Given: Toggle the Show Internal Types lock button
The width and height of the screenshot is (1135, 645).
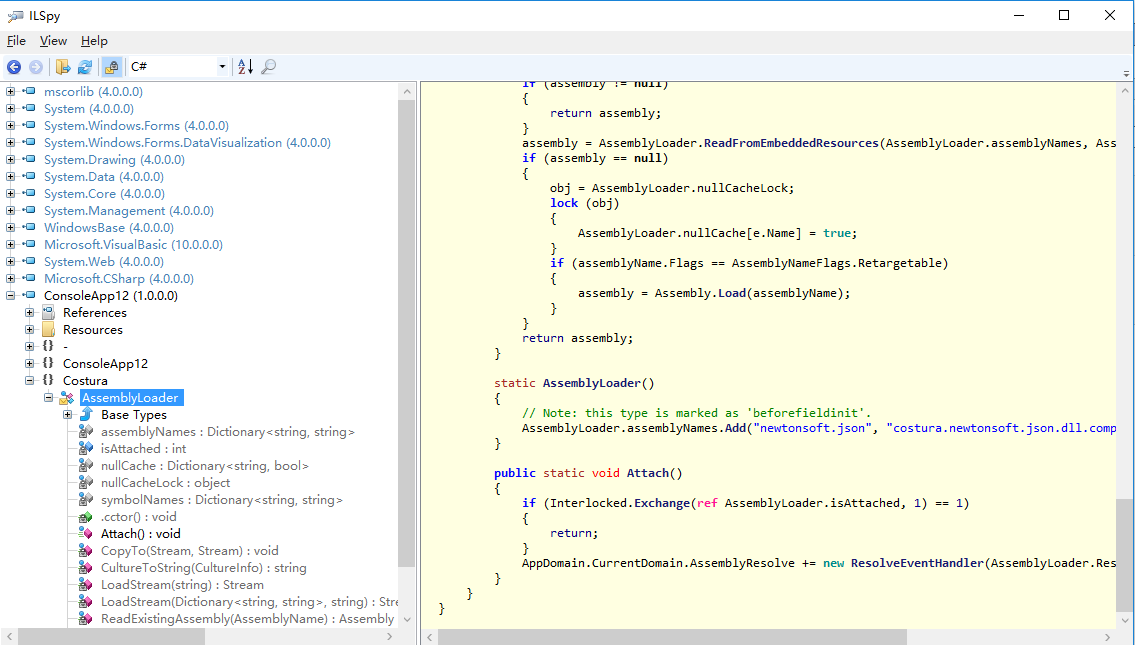Looking at the screenshot, I should (112, 67).
